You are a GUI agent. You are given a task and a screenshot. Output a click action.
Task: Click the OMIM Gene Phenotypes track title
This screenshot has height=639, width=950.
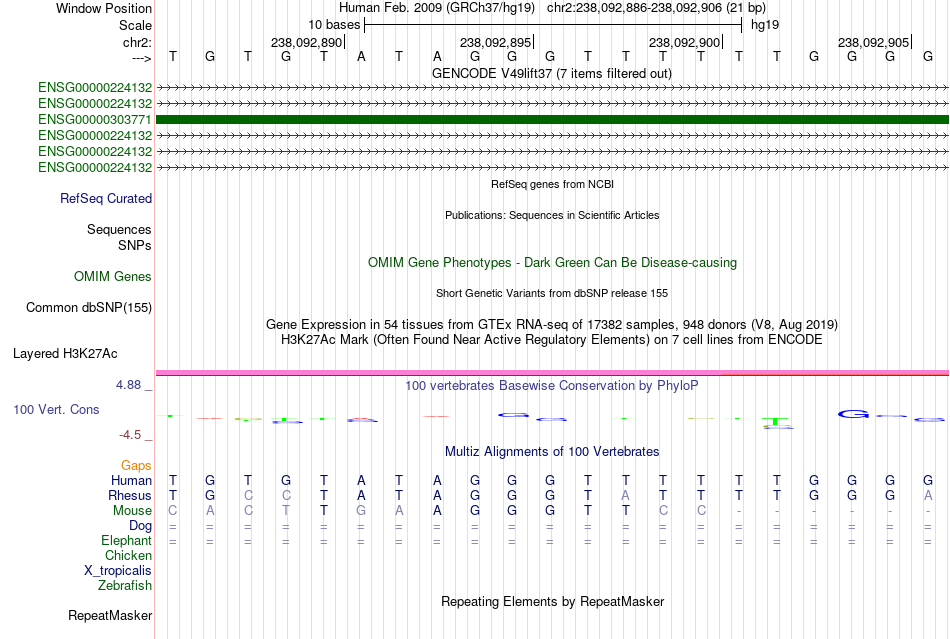[x=553, y=263]
